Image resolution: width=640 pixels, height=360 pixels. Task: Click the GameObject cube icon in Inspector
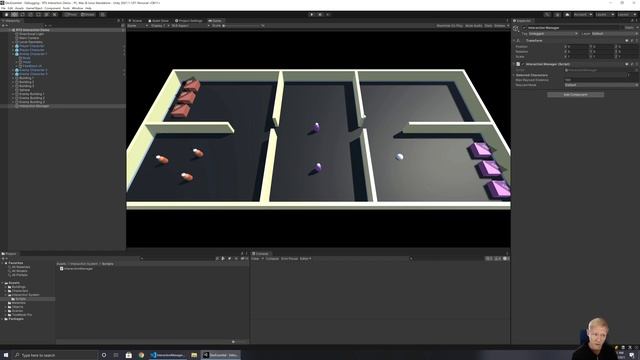(x=516, y=28)
